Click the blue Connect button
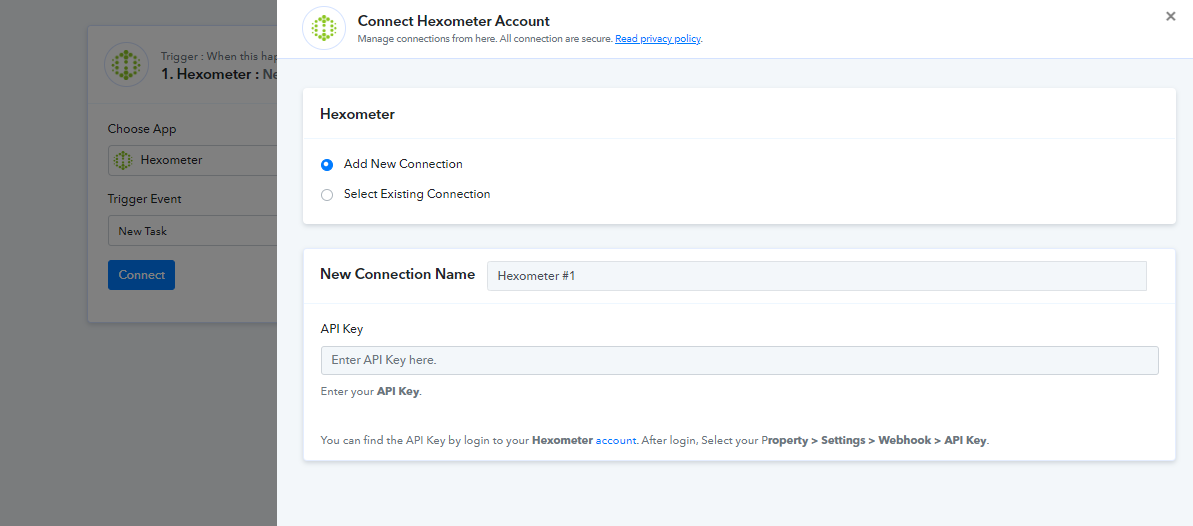This screenshot has width=1193, height=526. [x=142, y=275]
